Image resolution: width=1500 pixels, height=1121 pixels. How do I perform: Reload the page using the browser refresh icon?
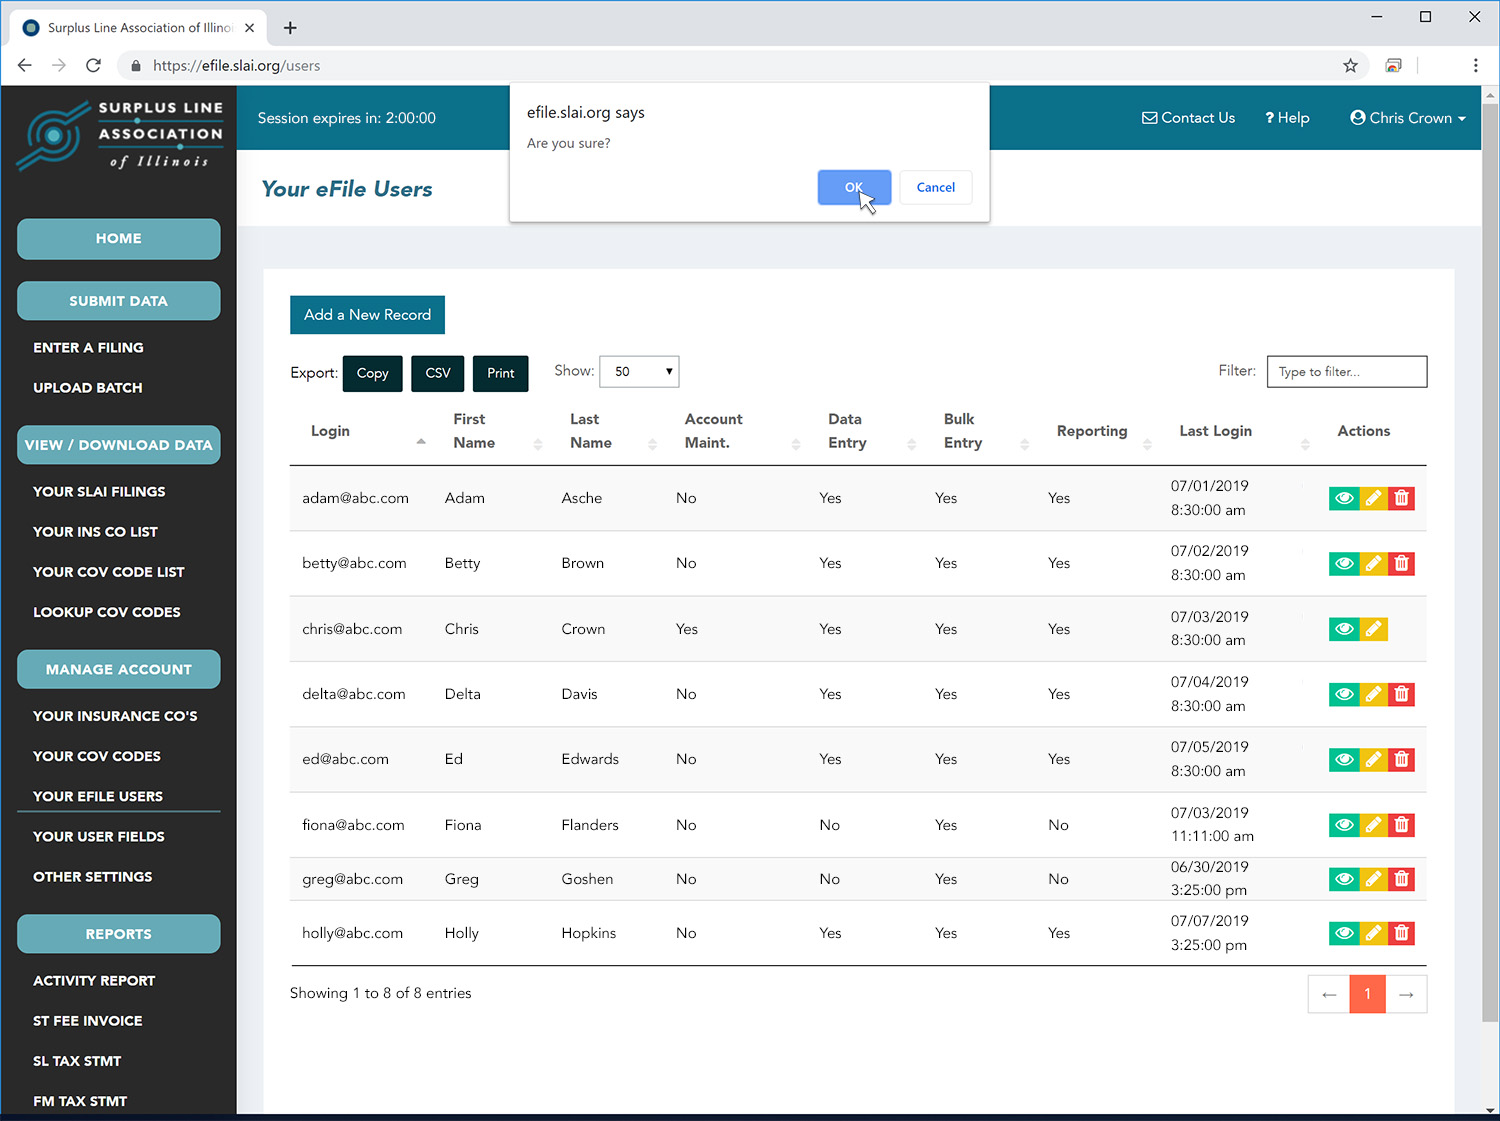pyautogui.click(x=93, y=66)
